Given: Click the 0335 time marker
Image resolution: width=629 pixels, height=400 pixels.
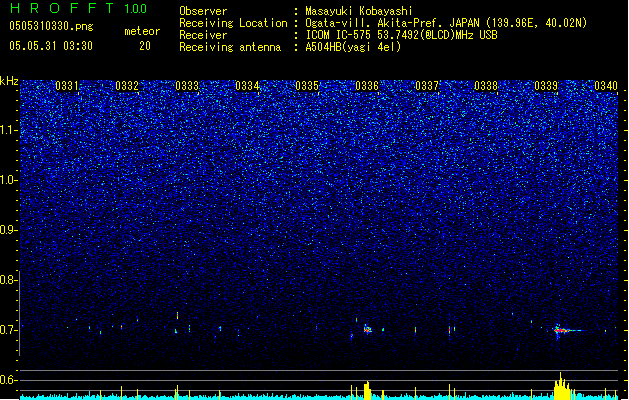Looking at the screenshot, I should 307,86.
